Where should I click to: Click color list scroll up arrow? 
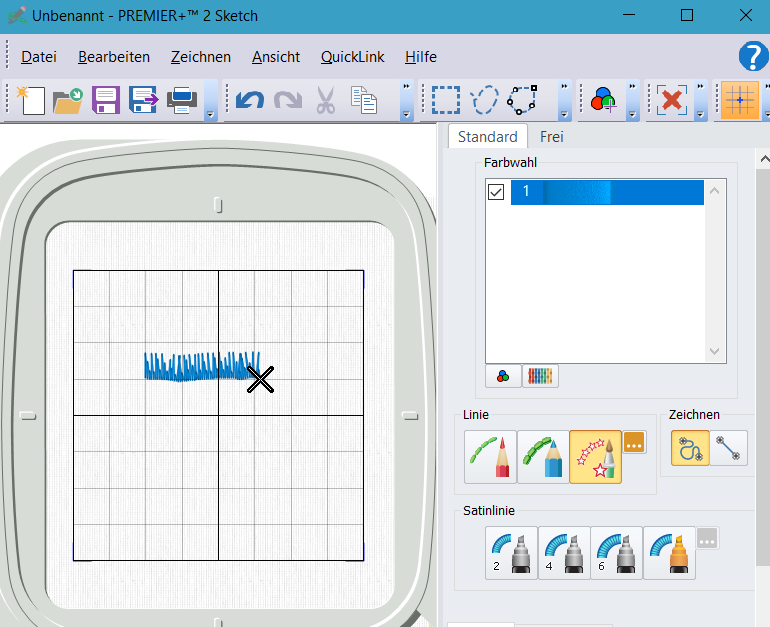tap(715, 191)
